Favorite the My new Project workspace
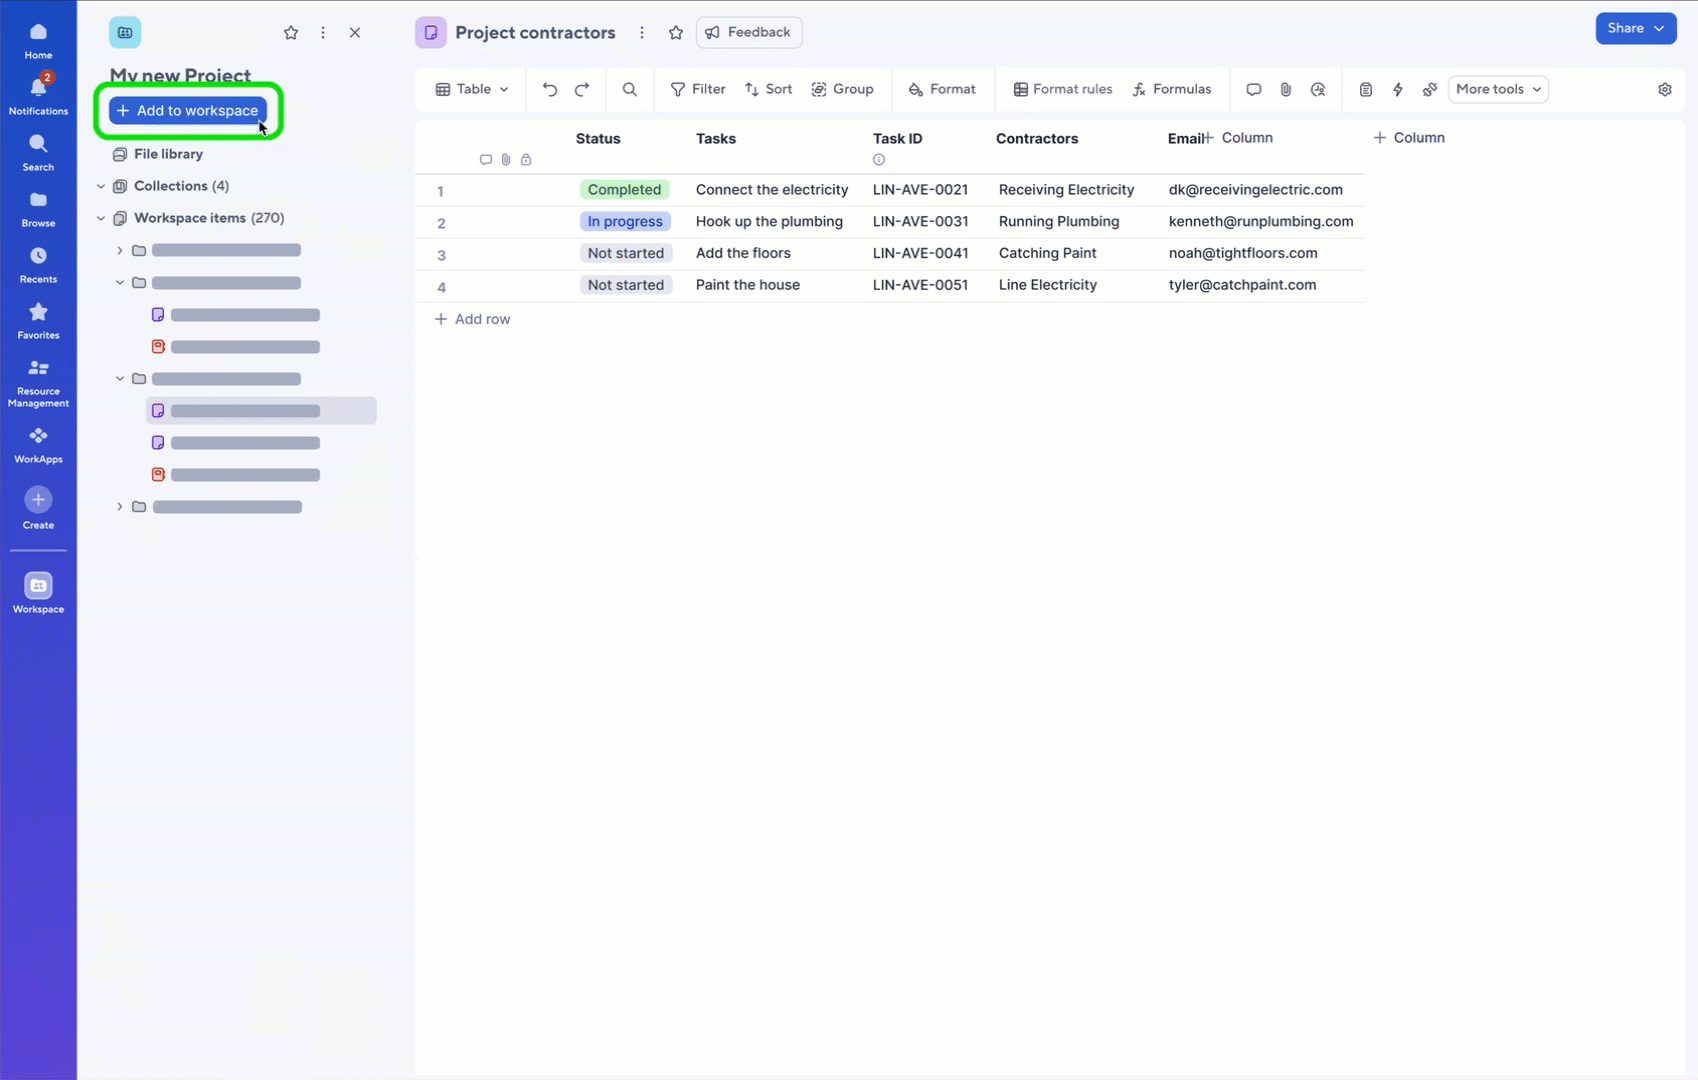Screen dimensions: 1698x1080 [291, 32]
